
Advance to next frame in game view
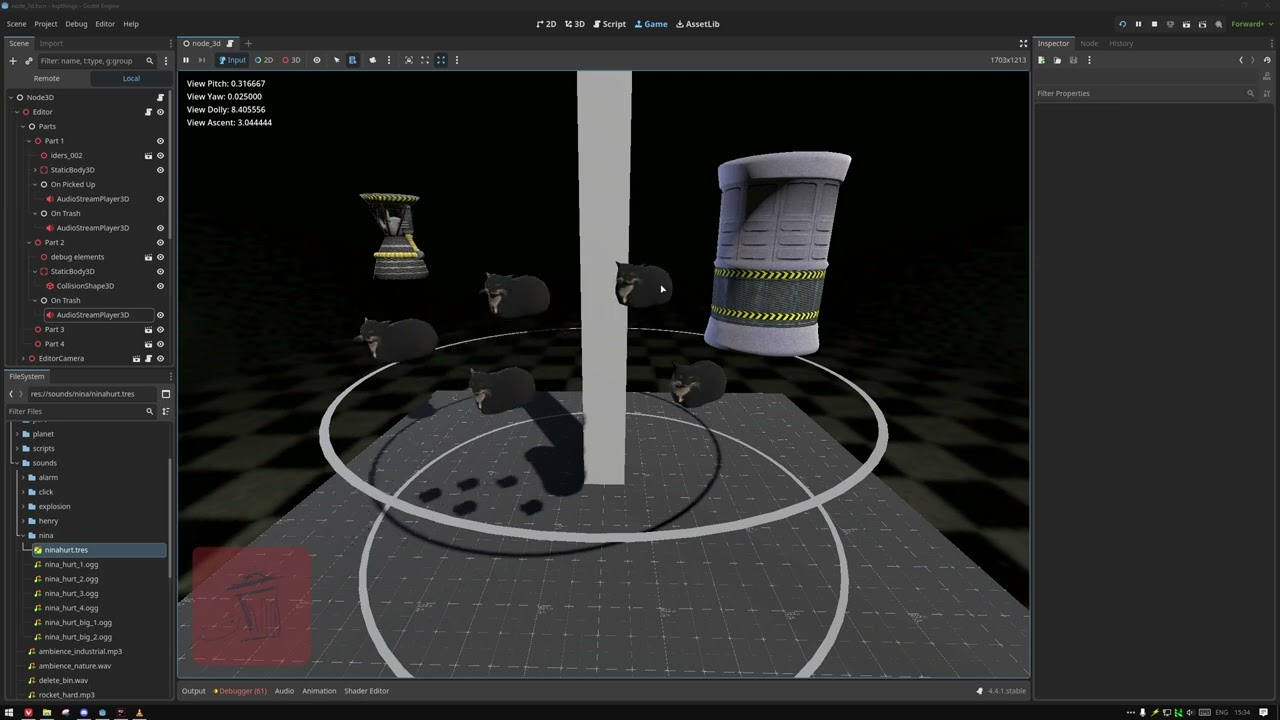click(201, 60)
